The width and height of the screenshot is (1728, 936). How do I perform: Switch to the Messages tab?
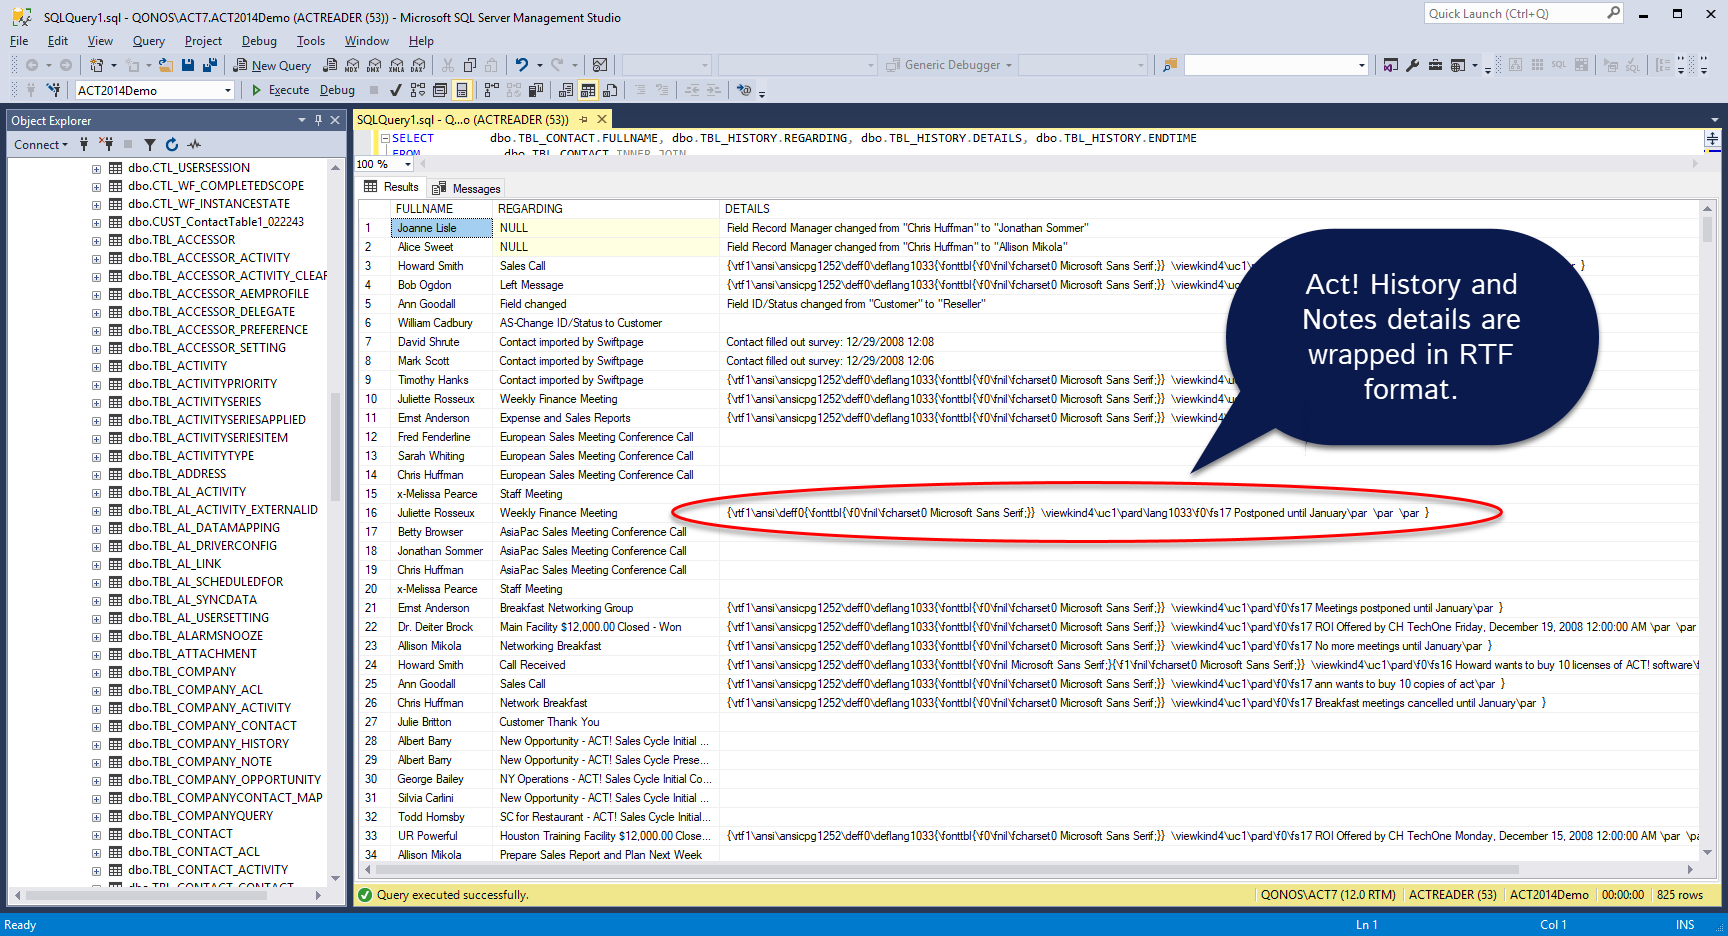tap(467, 188)
